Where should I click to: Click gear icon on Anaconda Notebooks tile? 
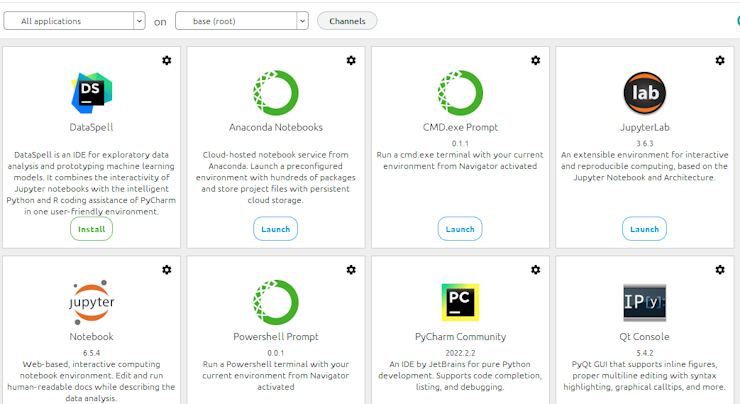351,60
